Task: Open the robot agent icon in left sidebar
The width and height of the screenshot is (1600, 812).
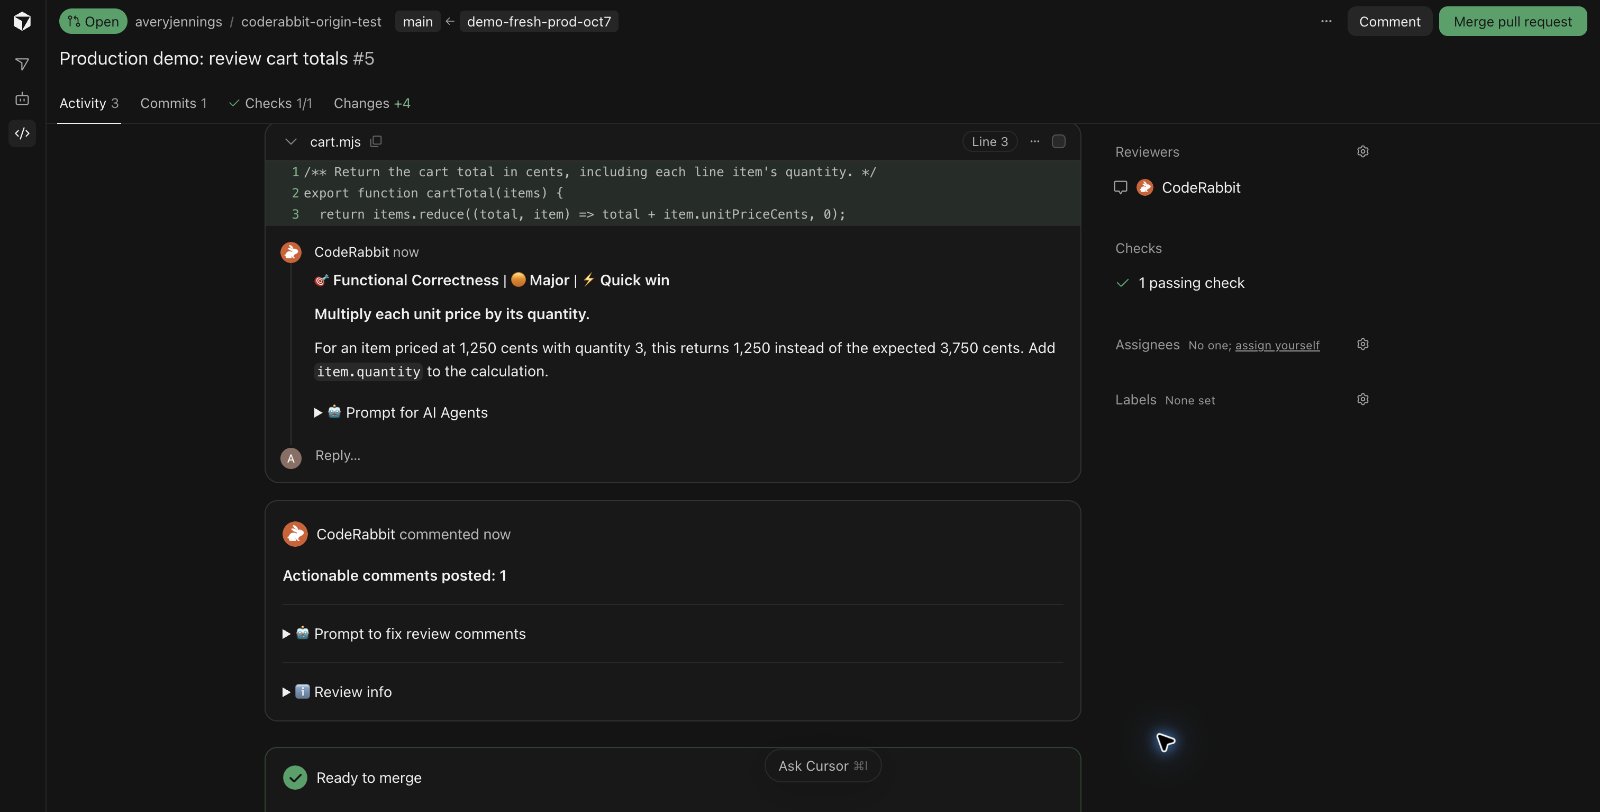Action: tap(22, 98)
